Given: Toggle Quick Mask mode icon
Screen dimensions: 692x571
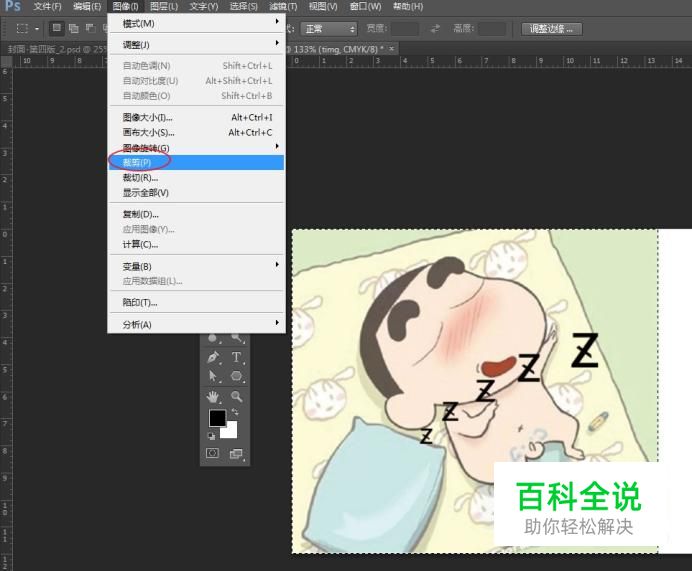Looking at the screenshot, I should pyautogui.click(x=212, y=453).
